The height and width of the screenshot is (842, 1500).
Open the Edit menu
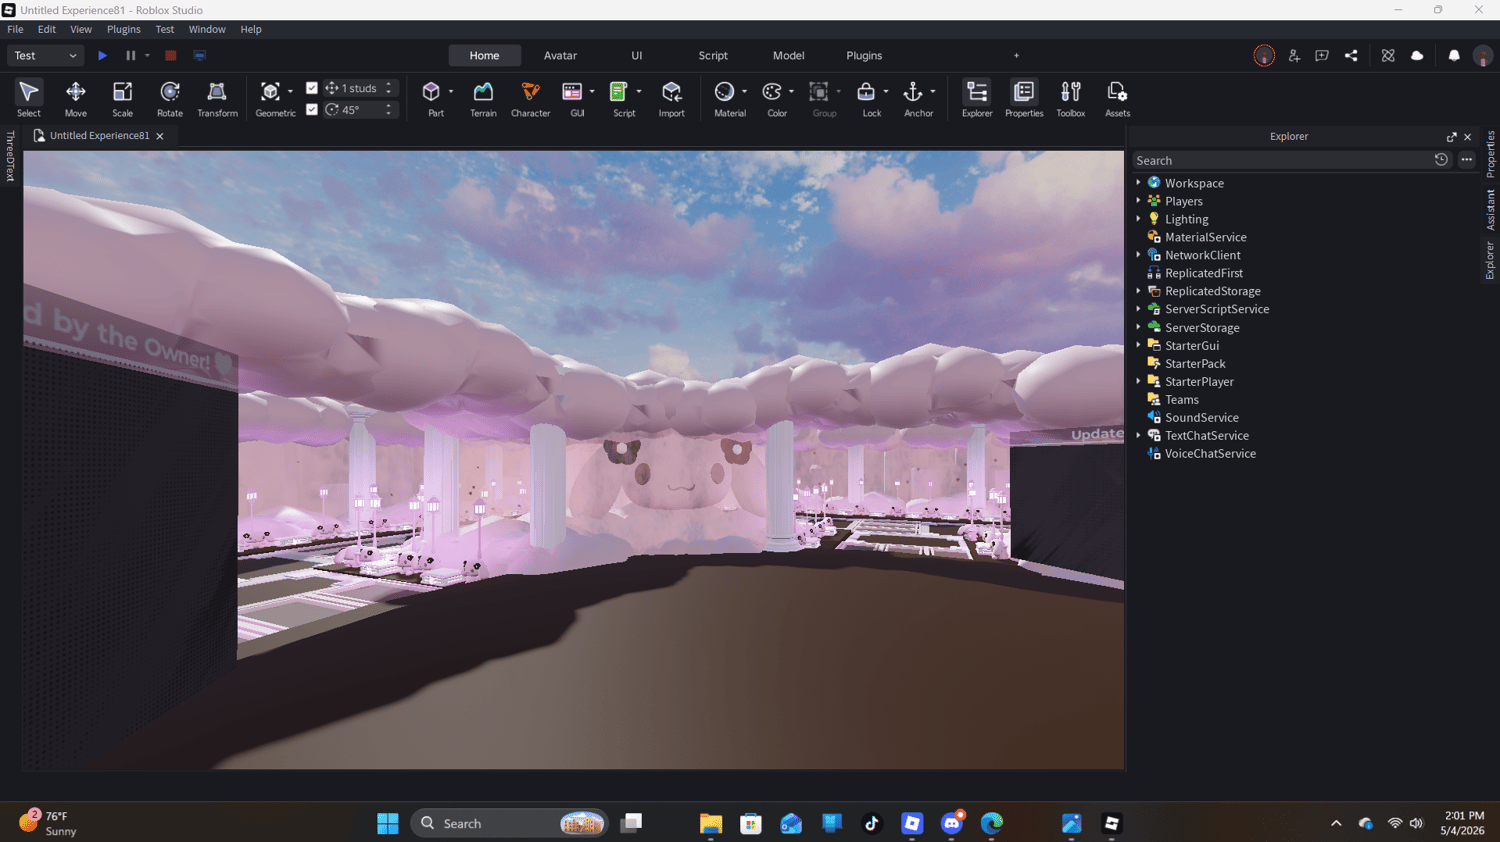tap(47, 29)
